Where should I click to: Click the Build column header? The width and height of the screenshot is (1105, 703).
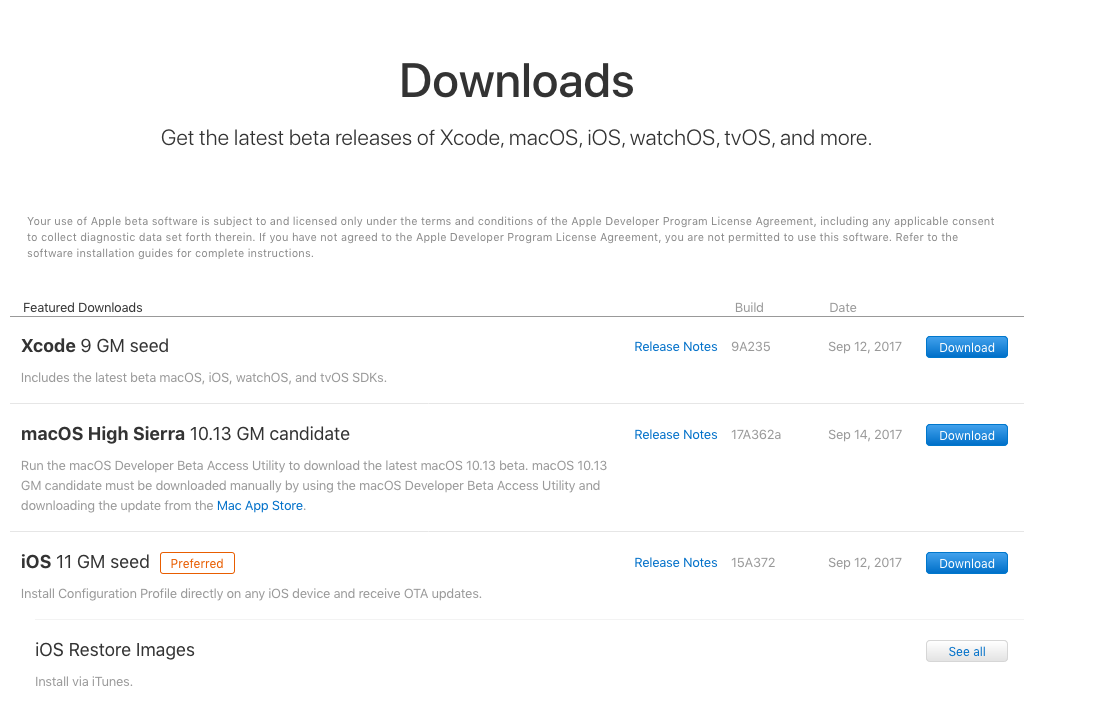click(x=749, y=308)
